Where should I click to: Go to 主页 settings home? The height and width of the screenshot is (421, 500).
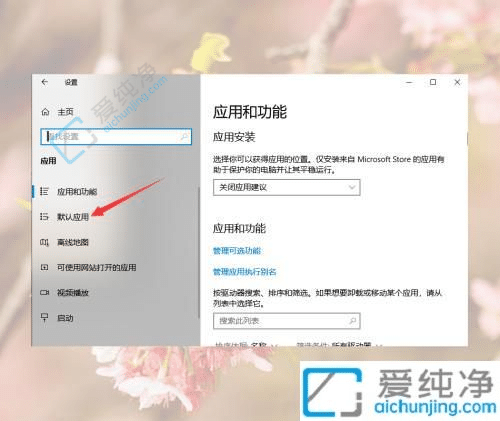(65, 112)
